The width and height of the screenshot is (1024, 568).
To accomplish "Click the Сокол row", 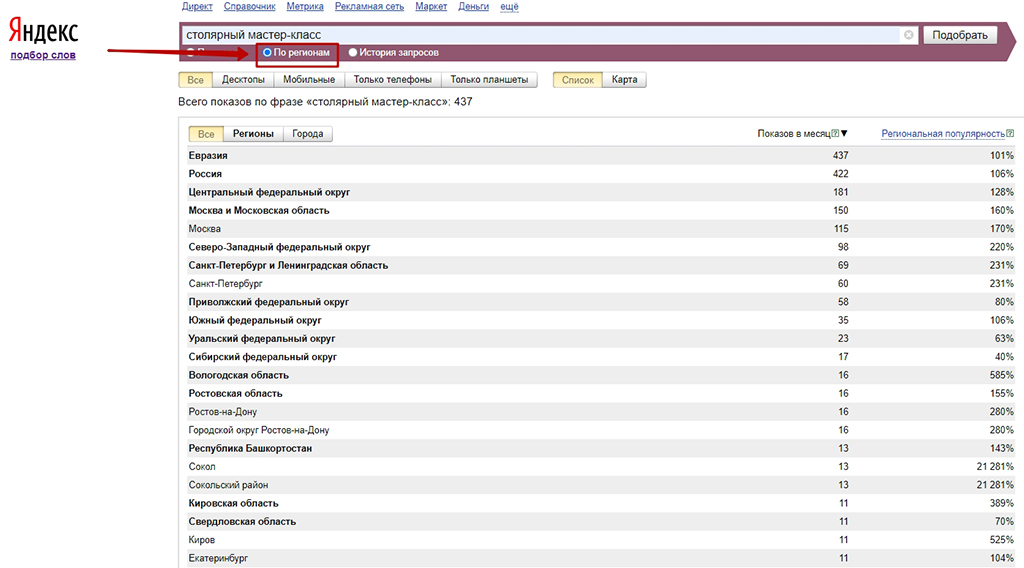I will pos(601,466).
